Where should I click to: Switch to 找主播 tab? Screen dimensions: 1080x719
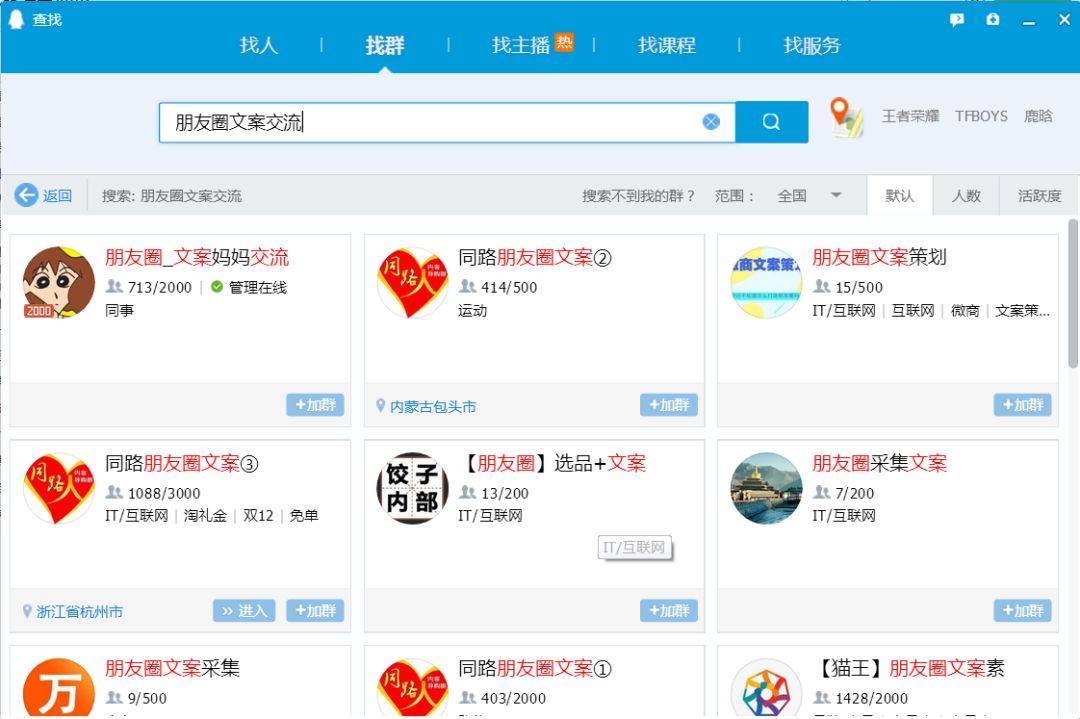(x=521, y=45)
